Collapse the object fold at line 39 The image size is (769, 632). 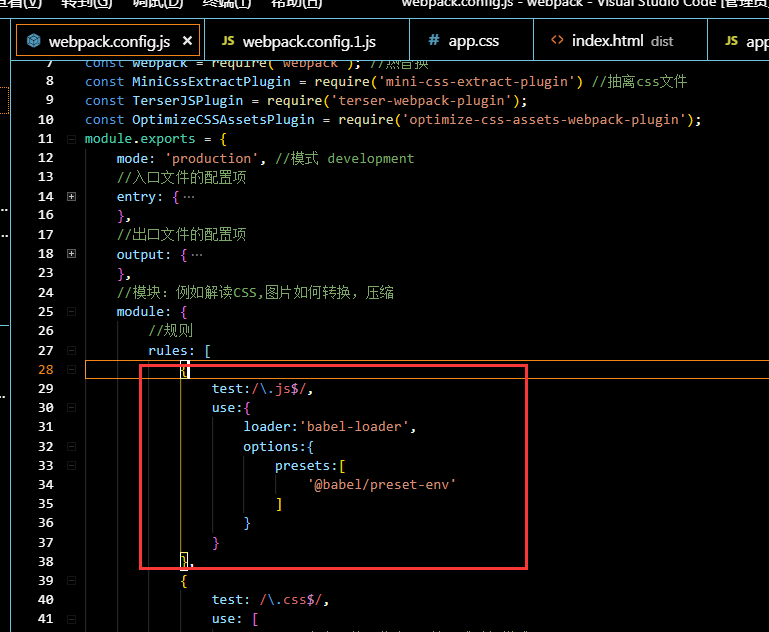tap(72, 581)
